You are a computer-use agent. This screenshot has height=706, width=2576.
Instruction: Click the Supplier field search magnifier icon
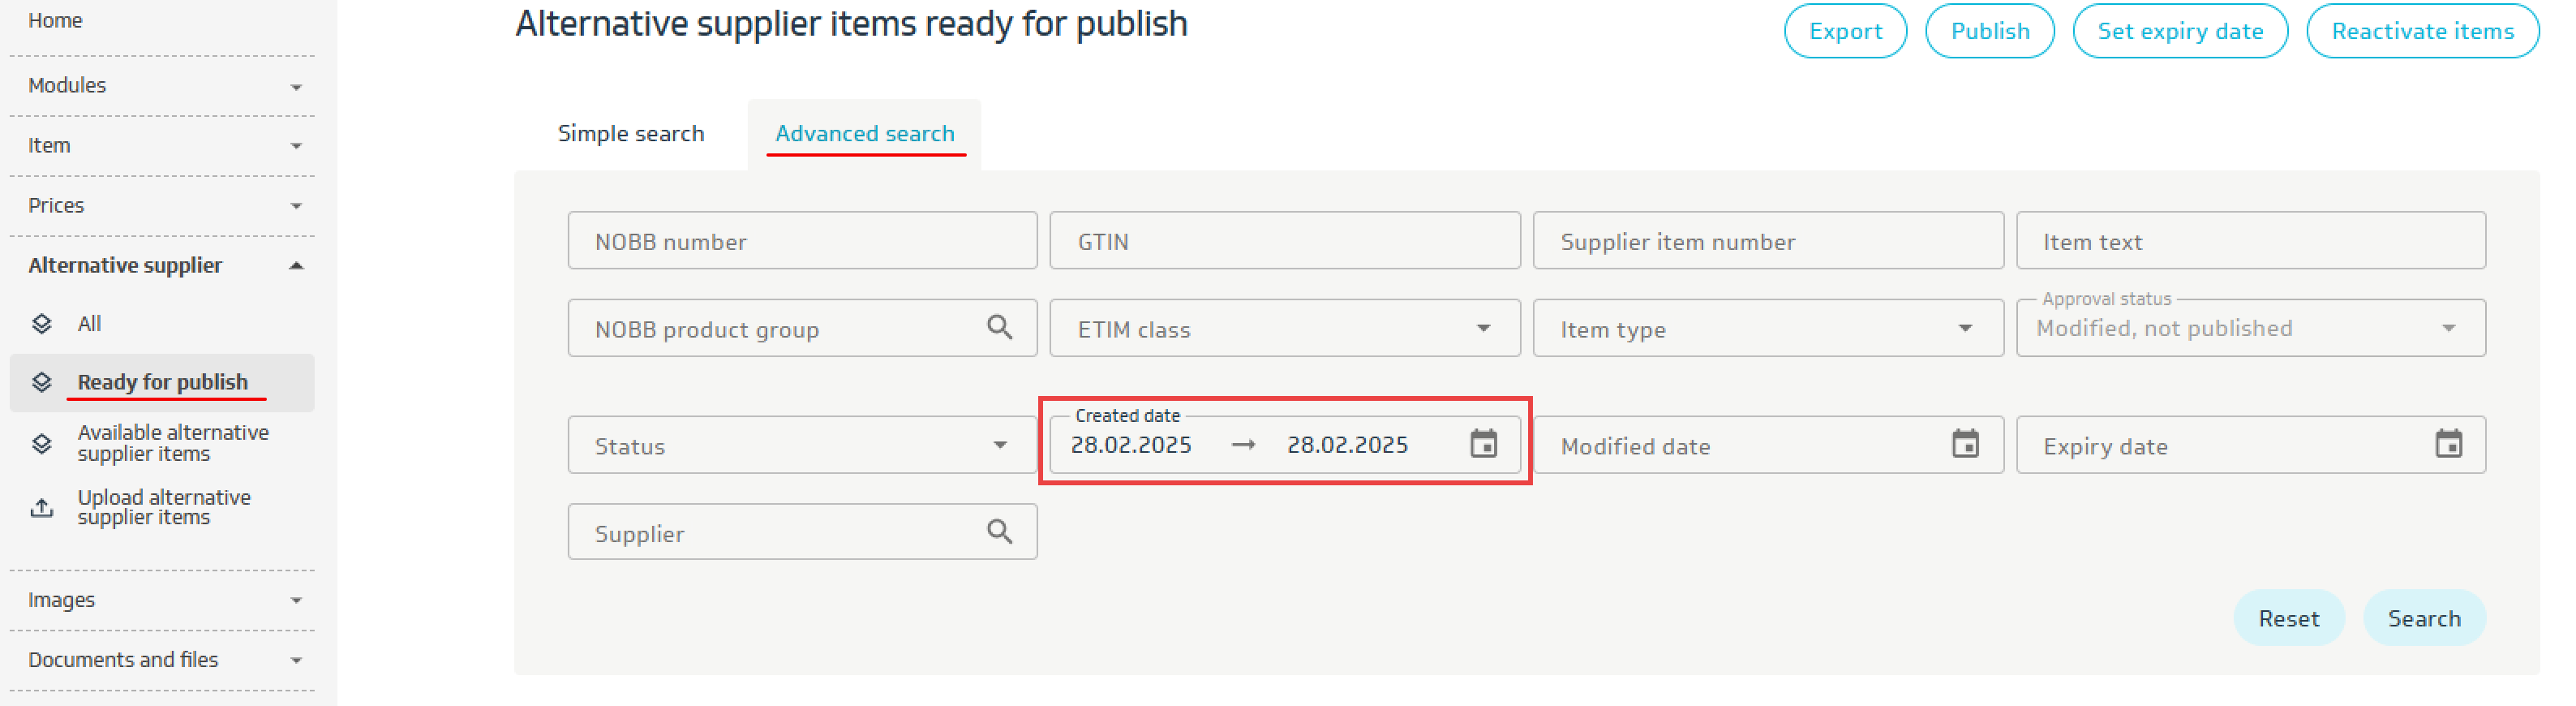coord(999,531)
